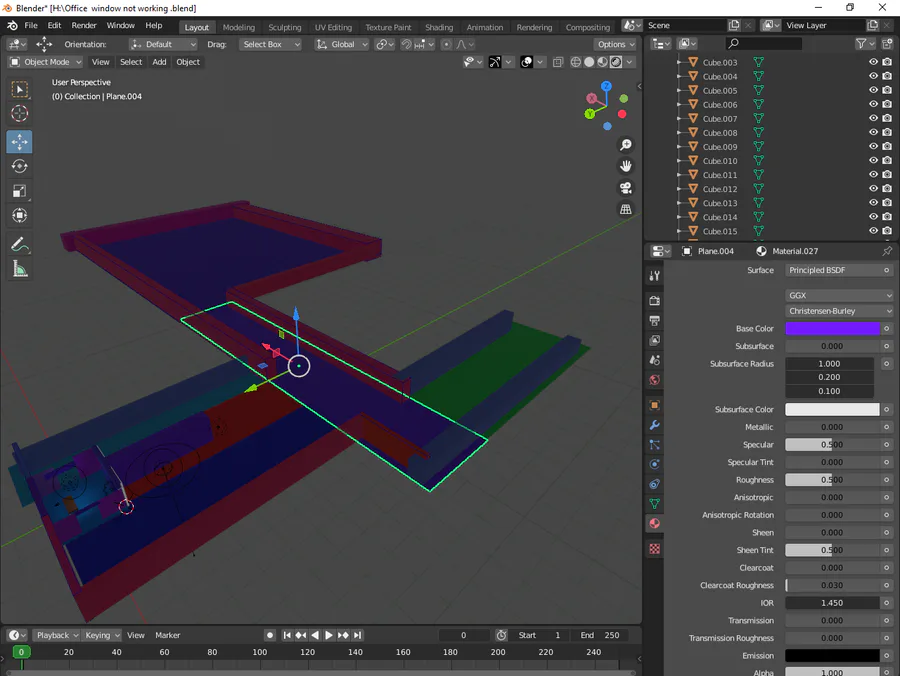Click the pan view hand icon
Image resolution: width=900 pixels, height=676 pixels.
coord(626,166)
